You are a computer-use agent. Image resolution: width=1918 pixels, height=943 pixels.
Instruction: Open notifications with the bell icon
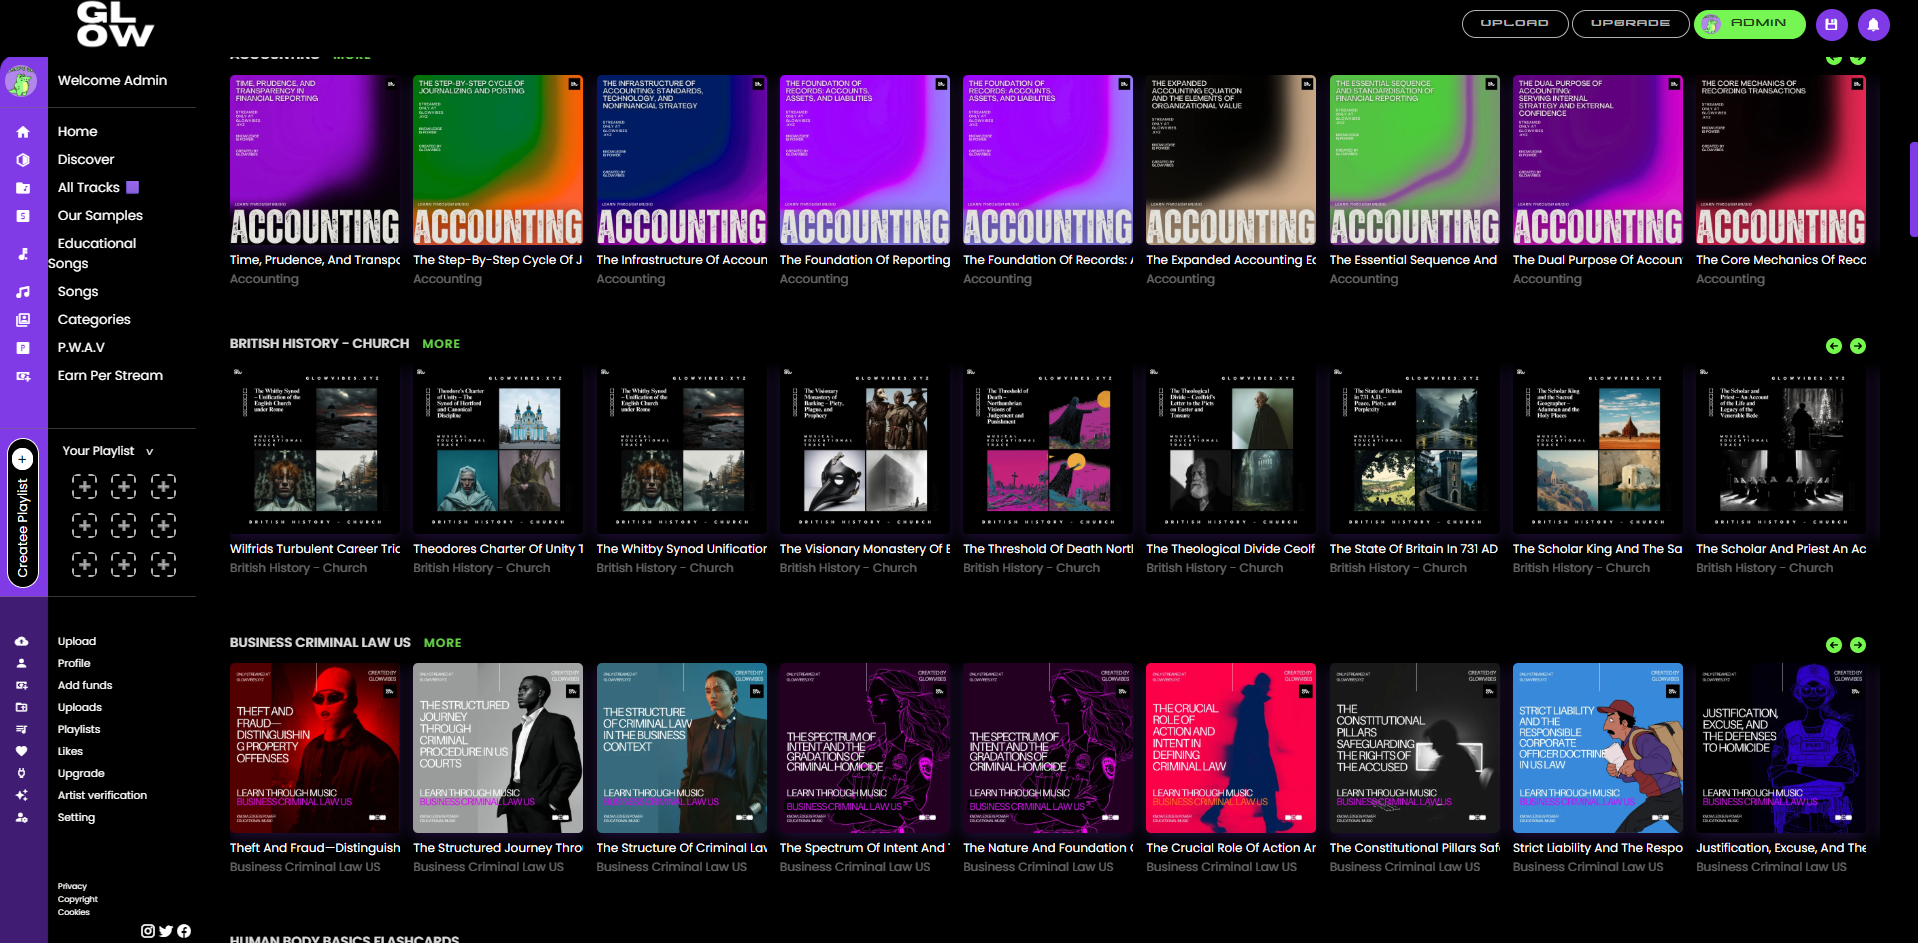coord(1874,25)
